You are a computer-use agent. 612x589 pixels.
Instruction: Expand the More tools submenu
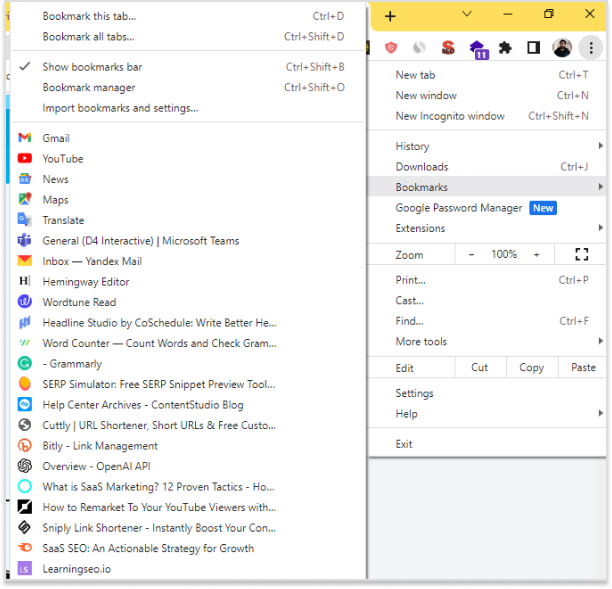[x=487, y=342]
